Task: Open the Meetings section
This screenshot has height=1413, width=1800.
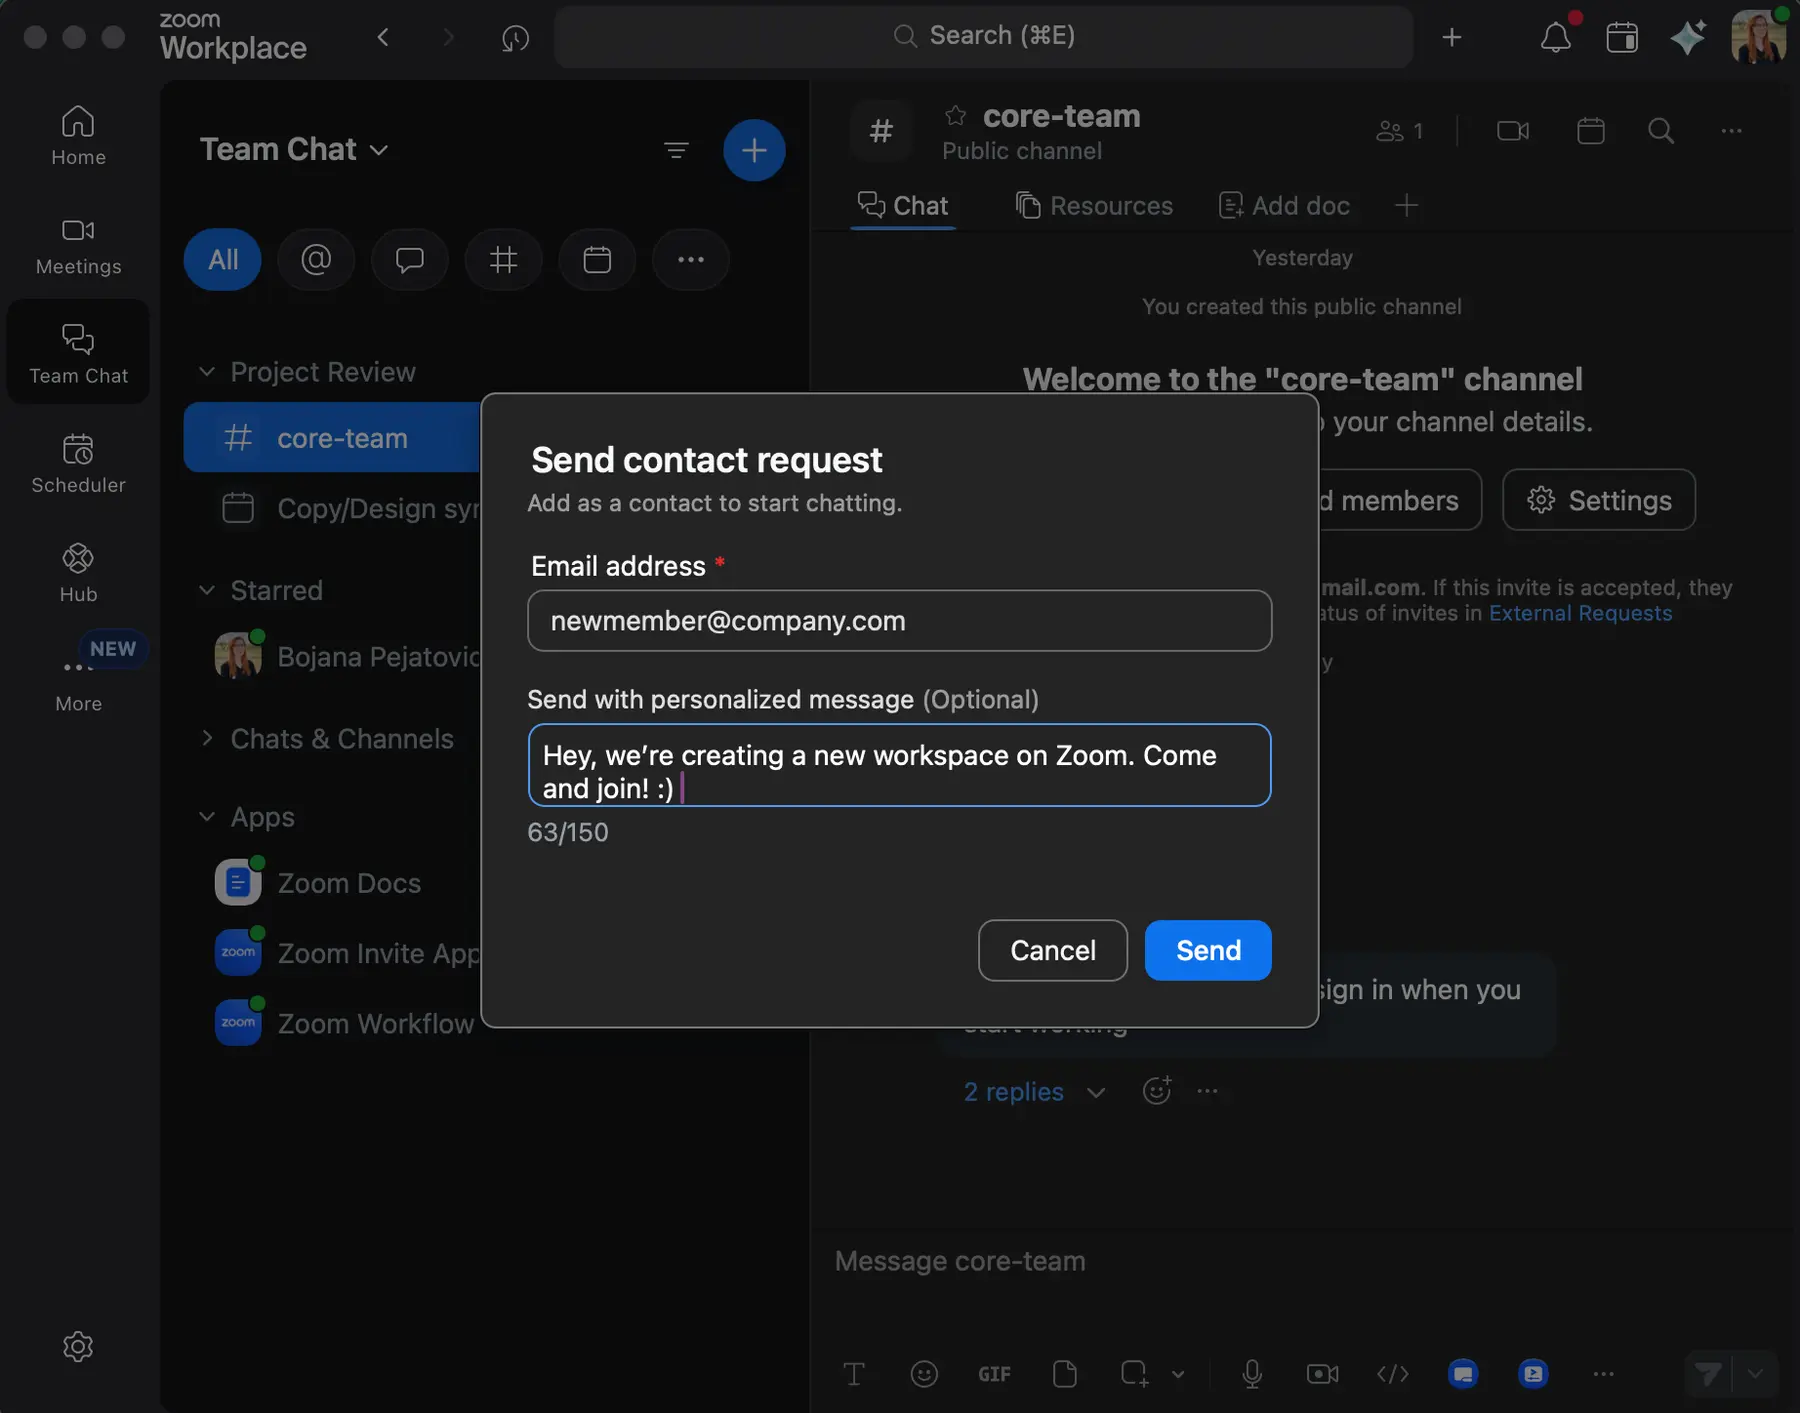Action: (78, 246)
